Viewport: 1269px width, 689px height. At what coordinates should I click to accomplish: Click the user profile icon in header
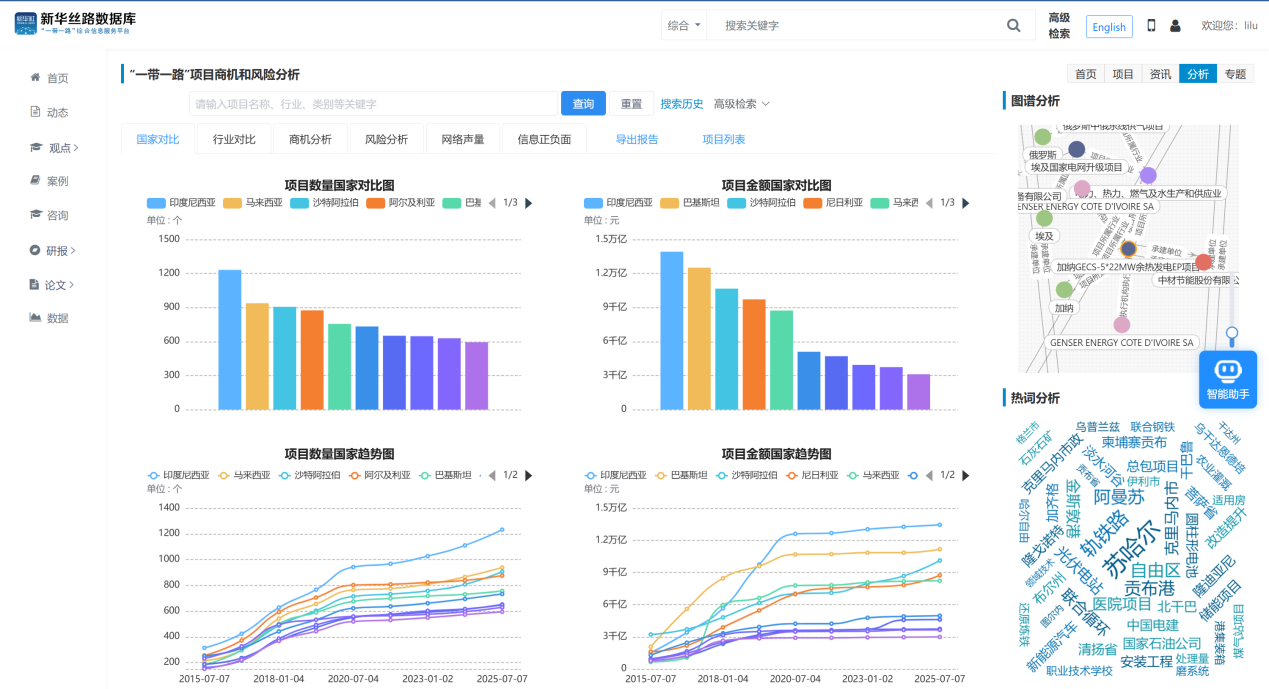click(x=1175, y=26)
